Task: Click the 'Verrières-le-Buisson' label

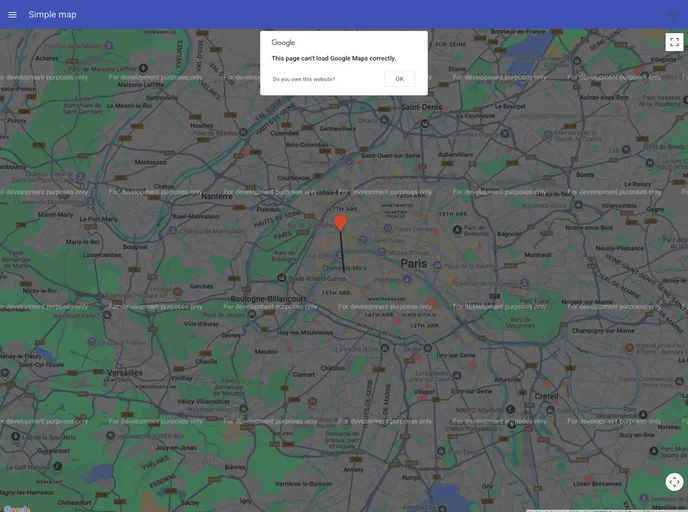Action: (304, 484)
